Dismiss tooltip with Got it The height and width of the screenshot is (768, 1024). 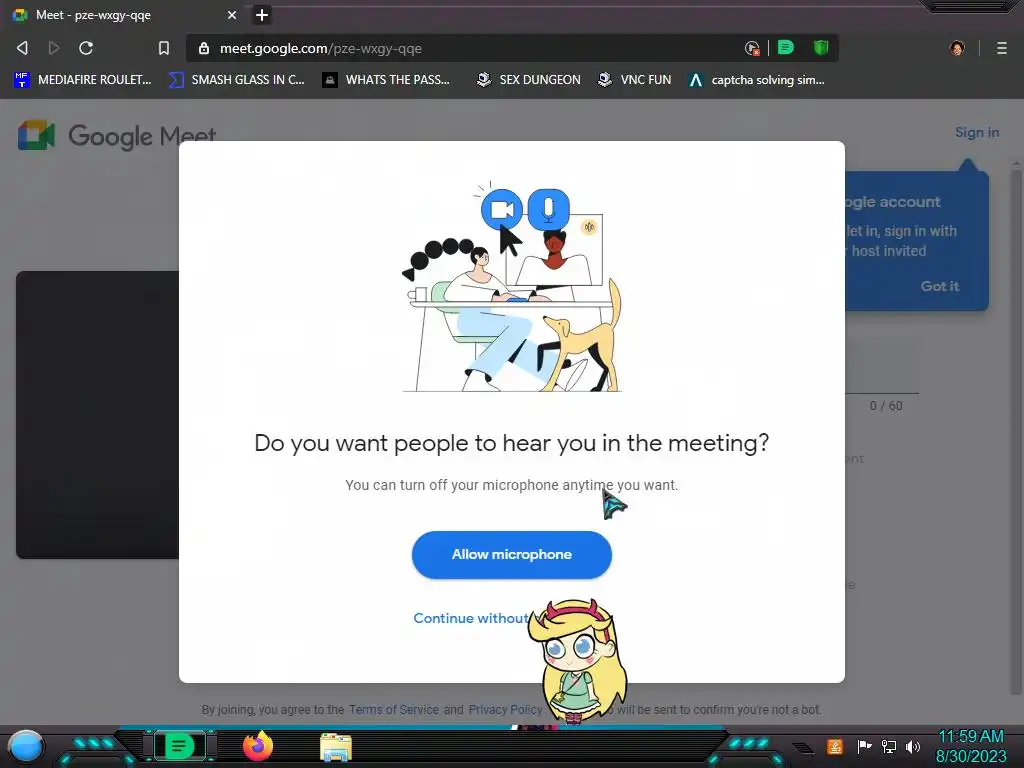pyautogui.click(x=939, y=286)
